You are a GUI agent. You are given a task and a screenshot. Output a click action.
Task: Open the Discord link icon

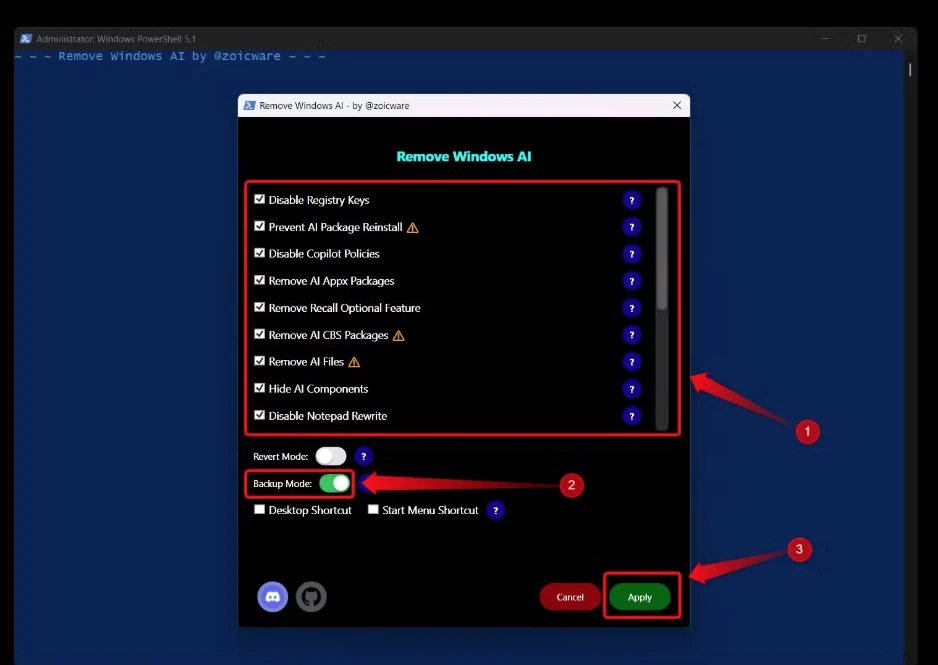point(273,597)
